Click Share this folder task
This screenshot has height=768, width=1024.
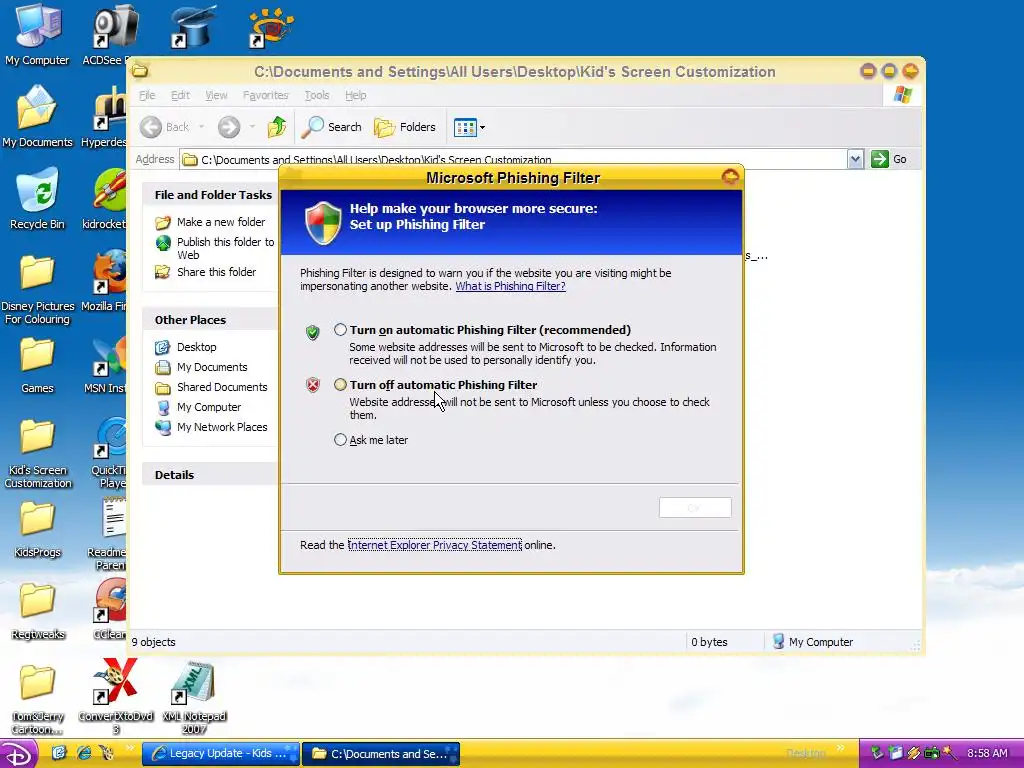(216, 272)
